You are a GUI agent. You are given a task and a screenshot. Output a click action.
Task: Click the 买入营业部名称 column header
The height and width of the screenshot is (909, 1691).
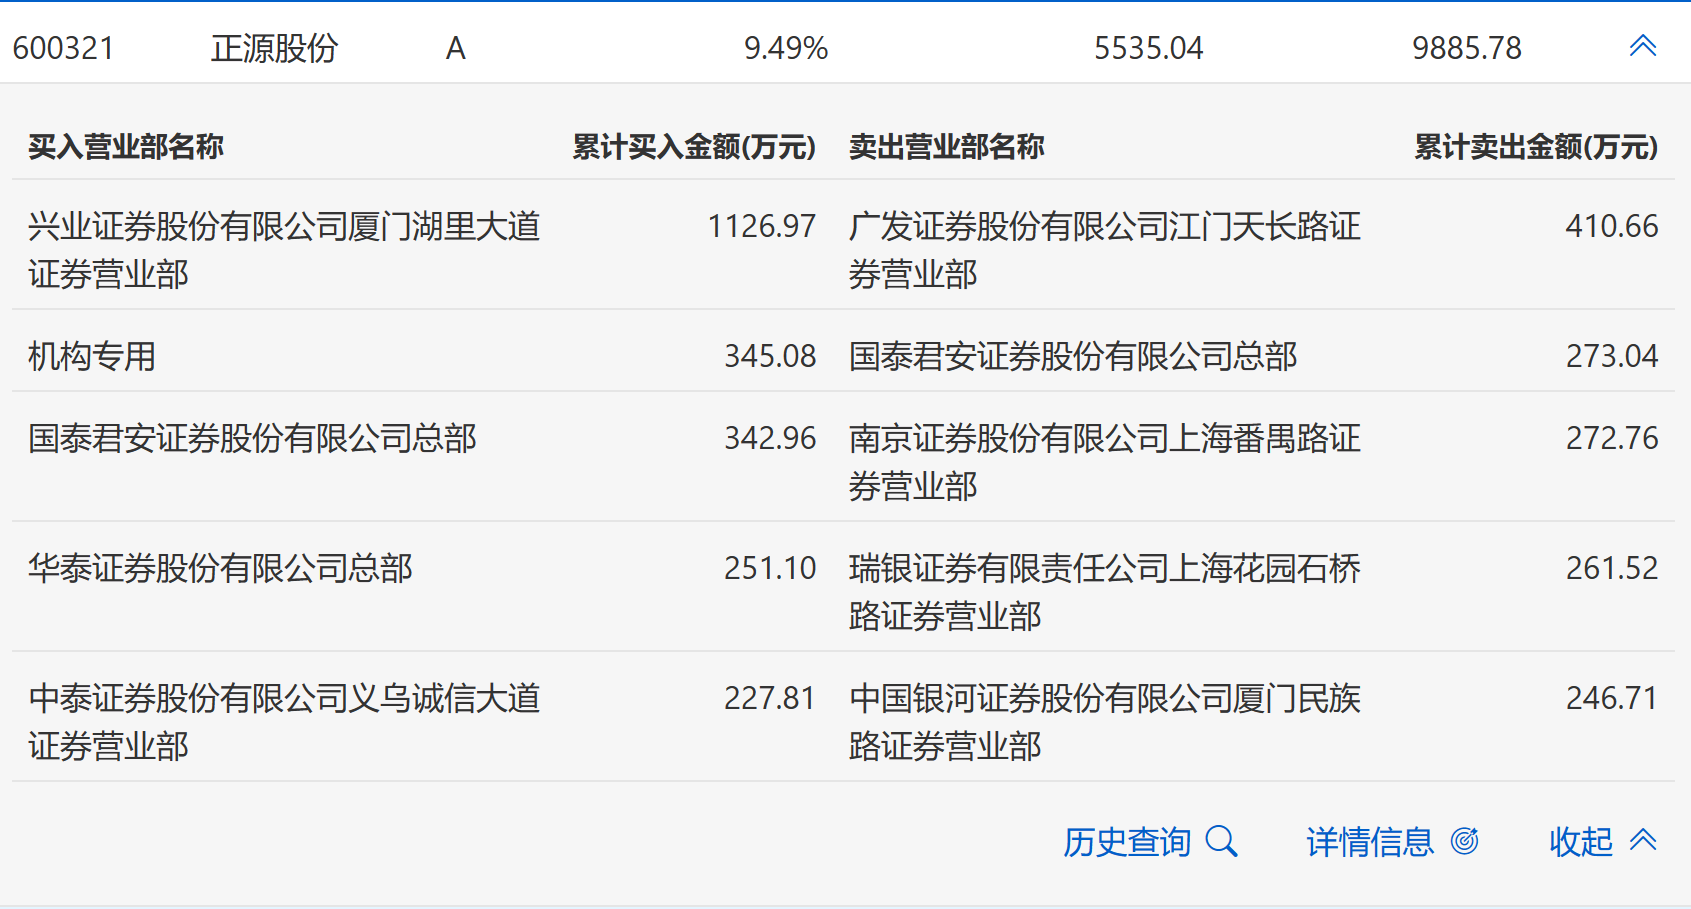coord(126,147)
